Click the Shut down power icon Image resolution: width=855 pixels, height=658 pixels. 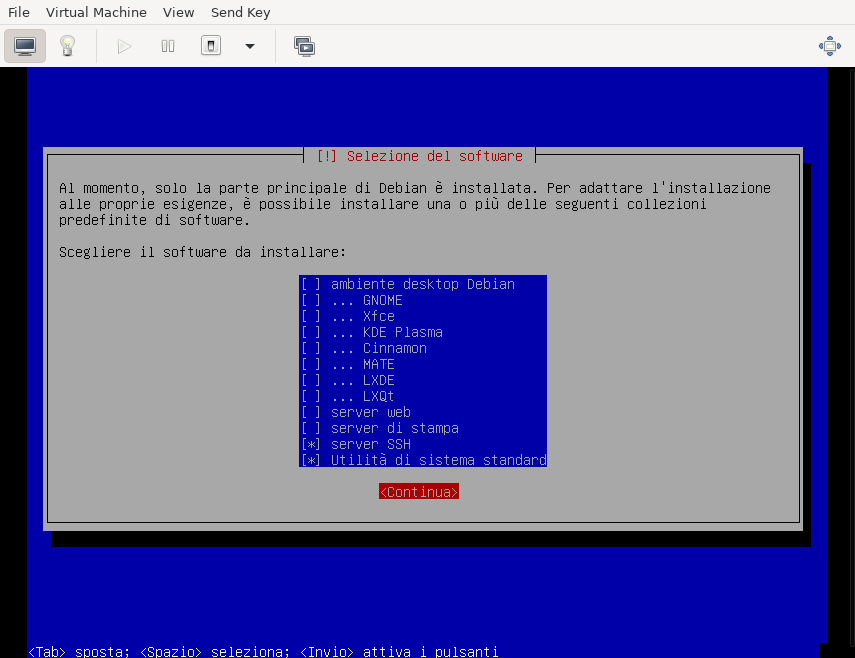211,46
